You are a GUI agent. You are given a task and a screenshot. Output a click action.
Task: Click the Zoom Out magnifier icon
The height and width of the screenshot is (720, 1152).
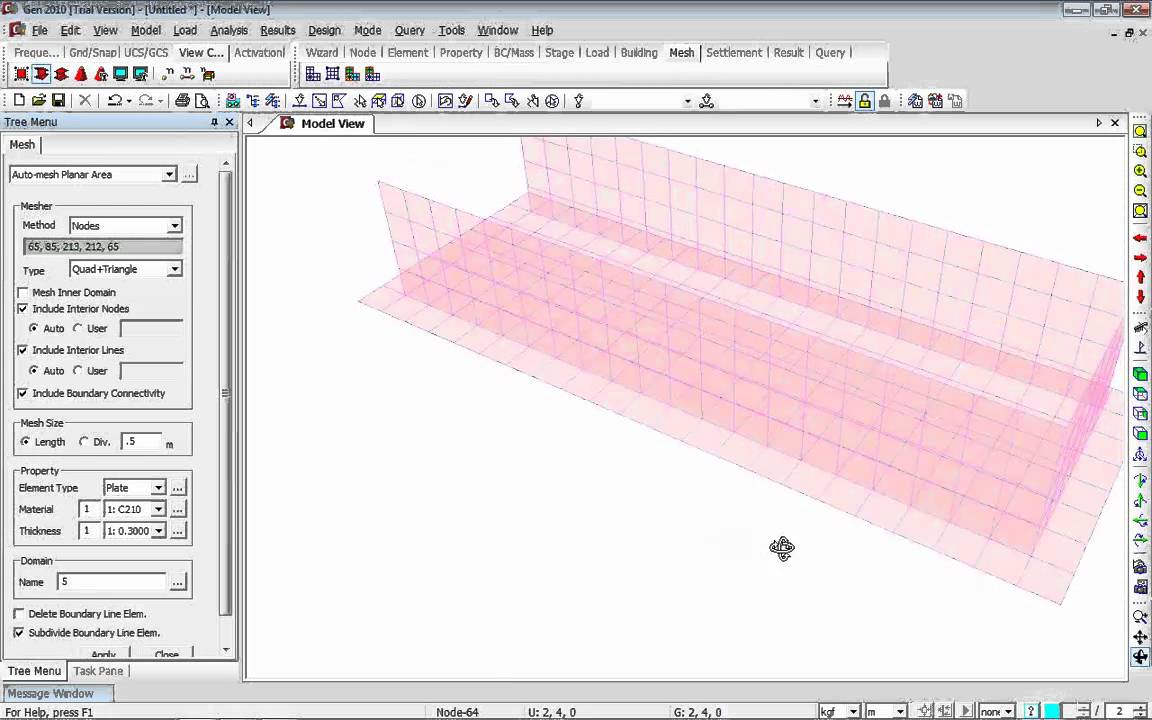[1140, 191]
